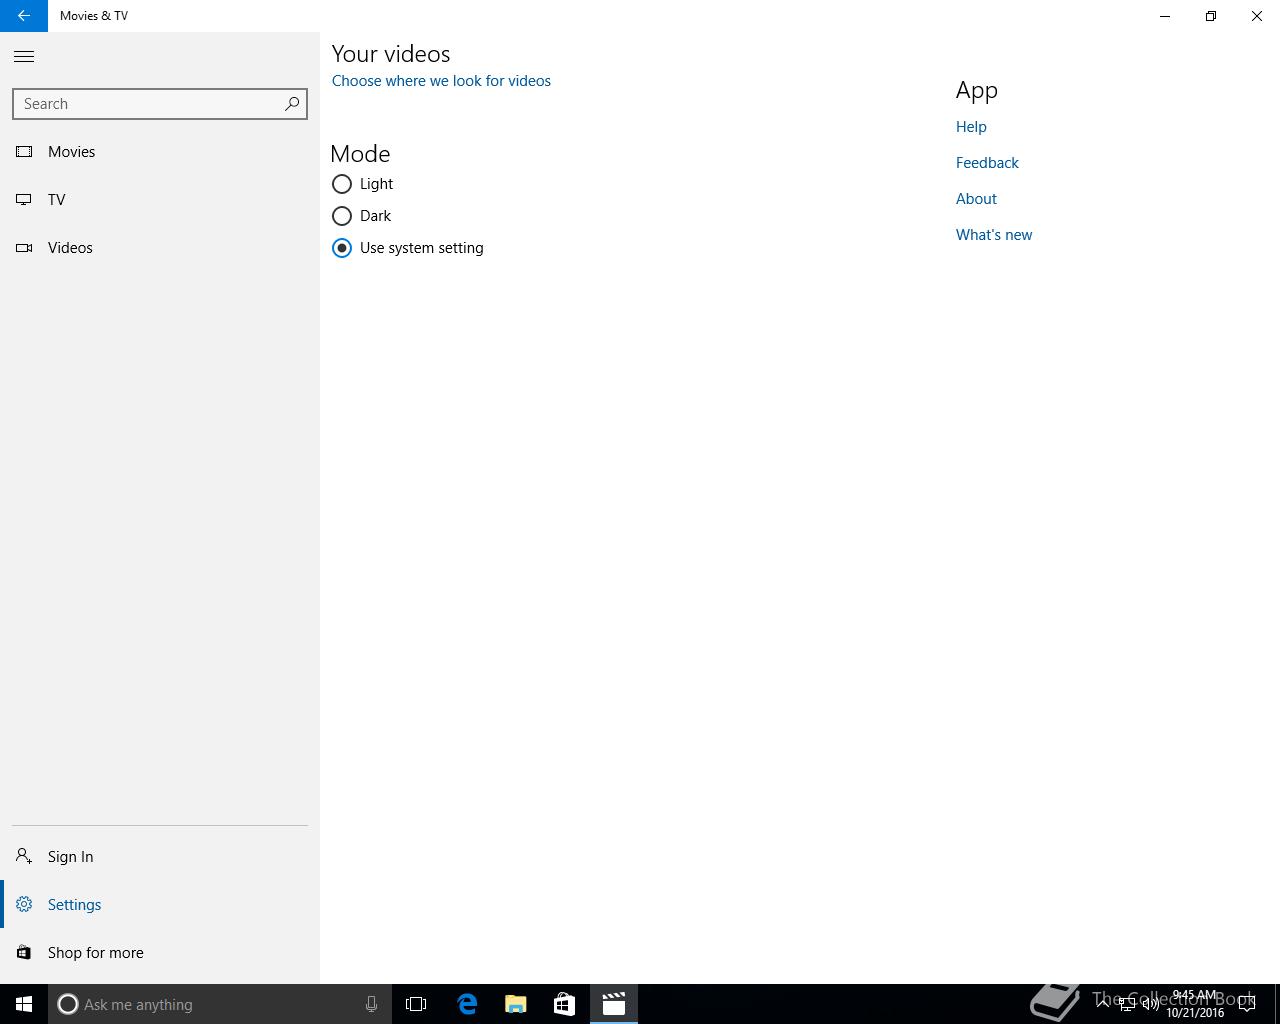The image size is (1280, 1024).
Task: Open the Action Center notifications icon
Action: click(x=1247, y=1004)
